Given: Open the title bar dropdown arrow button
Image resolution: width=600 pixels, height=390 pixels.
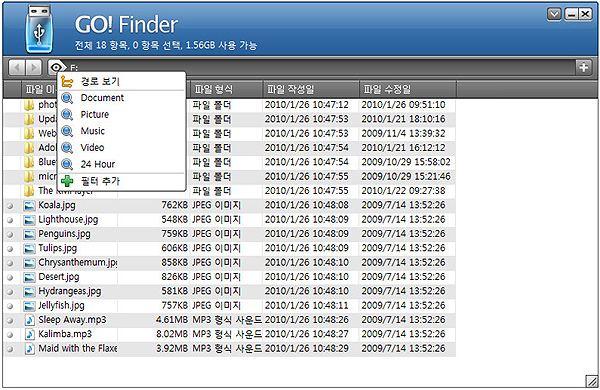Looking at the screenshot, I should click(x=554, y=14).
